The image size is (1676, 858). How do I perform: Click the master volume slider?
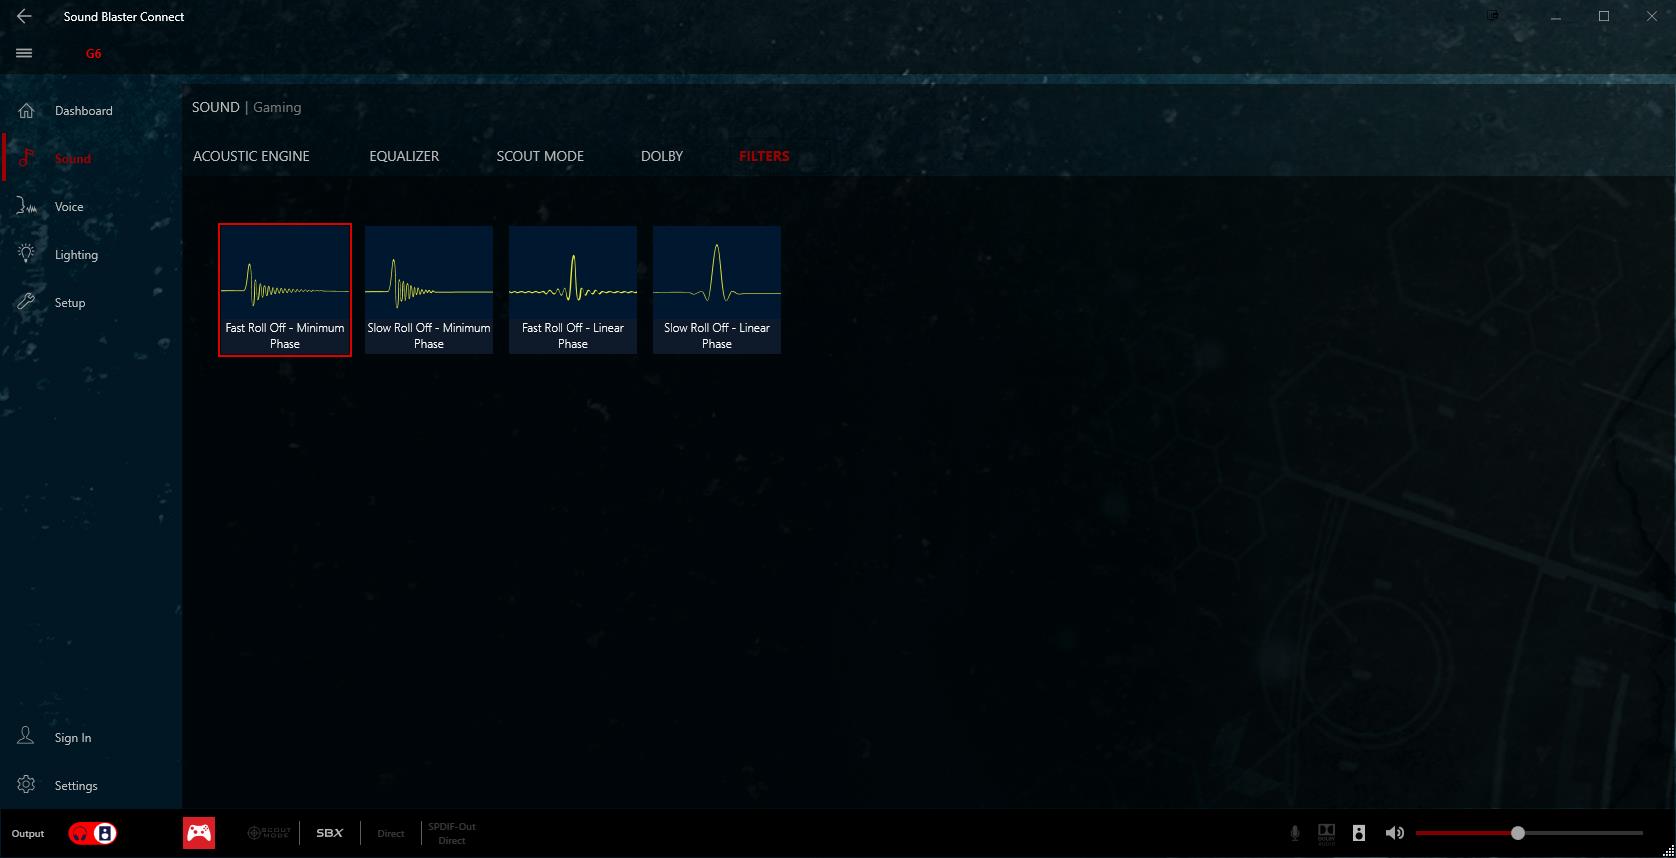pyautogui.click(x=1528, y=833)
